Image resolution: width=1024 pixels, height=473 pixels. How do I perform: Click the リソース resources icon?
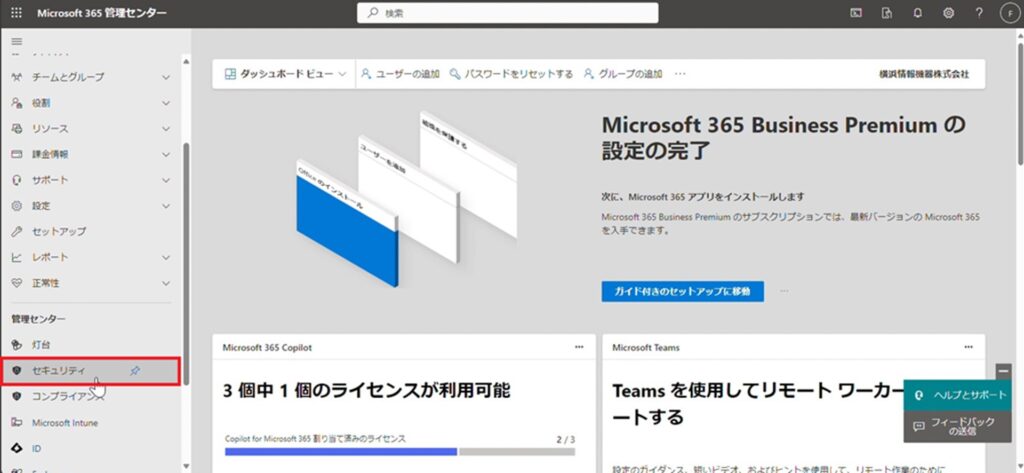(x=17, y=129)
